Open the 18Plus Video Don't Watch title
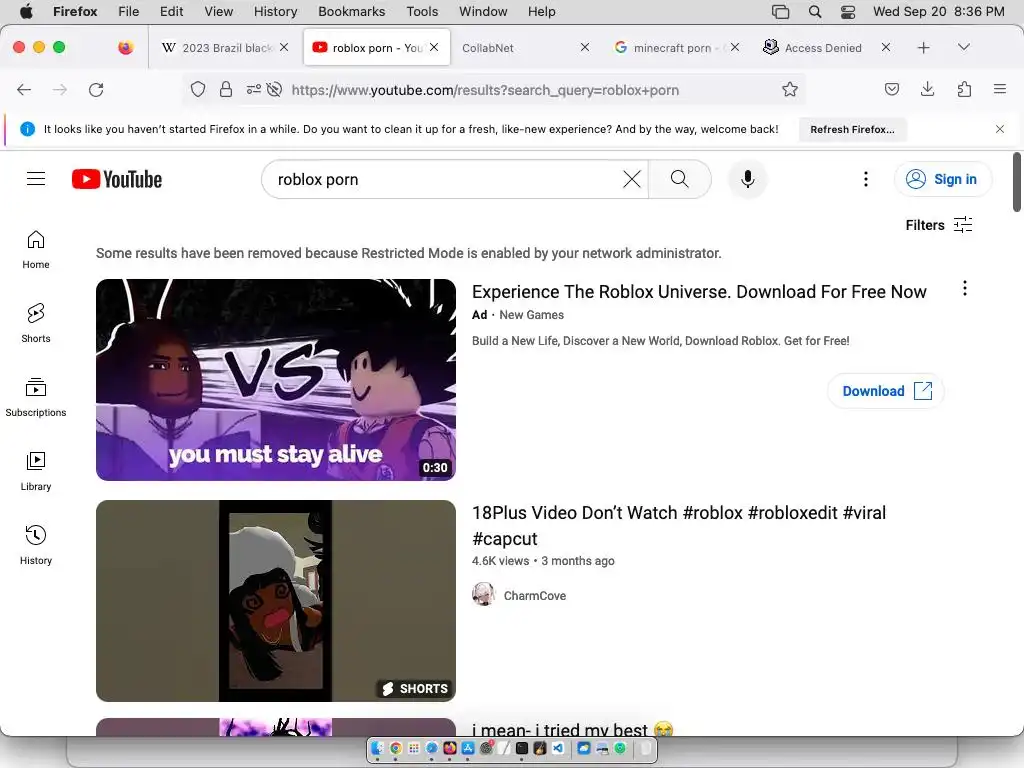This screenshot has height=768, width=1024. [x=679, y=525]
